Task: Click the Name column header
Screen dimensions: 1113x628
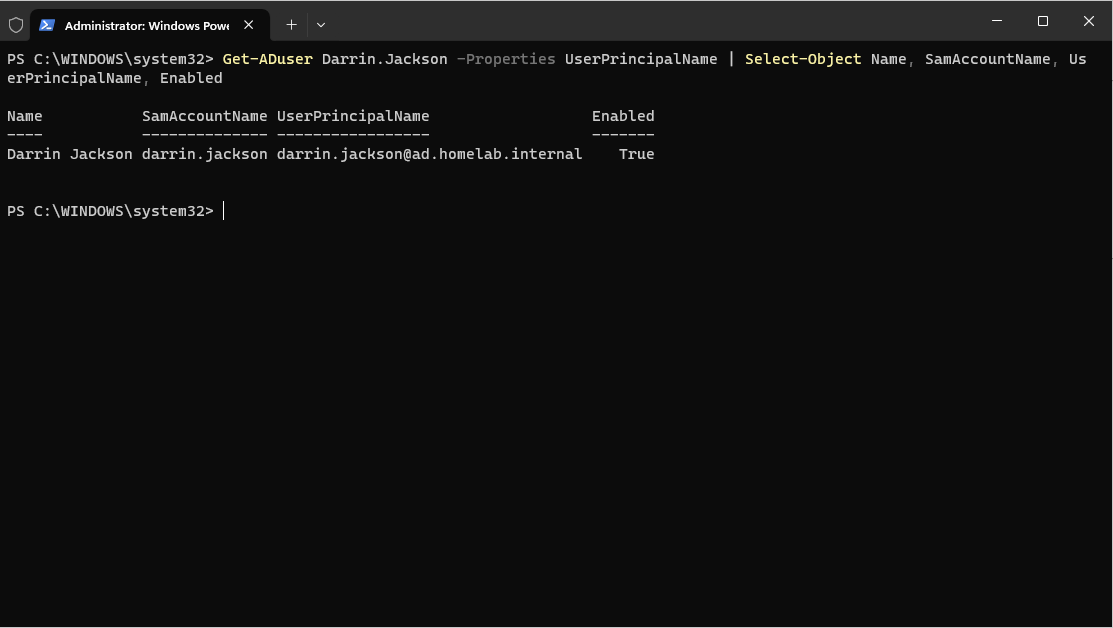Action: coord(25,116)
